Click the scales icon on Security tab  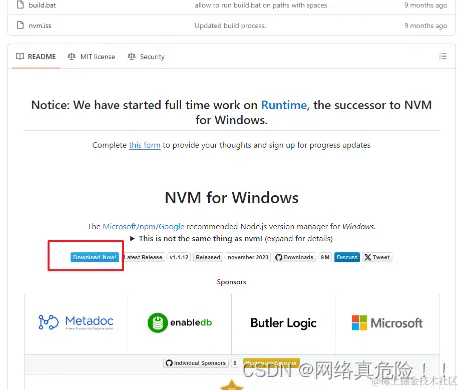pyautogui.click(x=131, y=56)
